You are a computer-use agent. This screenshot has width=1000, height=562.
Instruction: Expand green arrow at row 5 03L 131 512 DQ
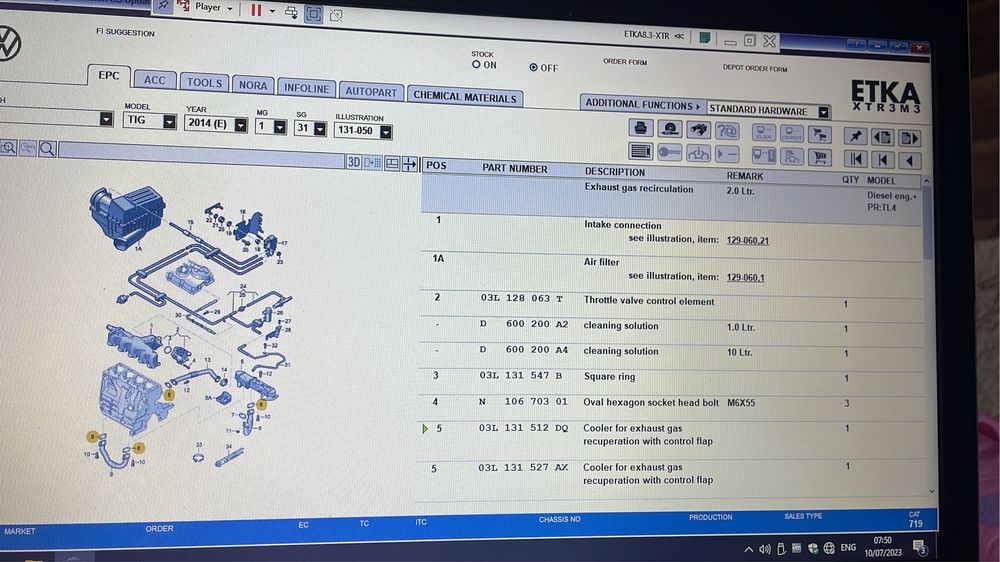425,428
